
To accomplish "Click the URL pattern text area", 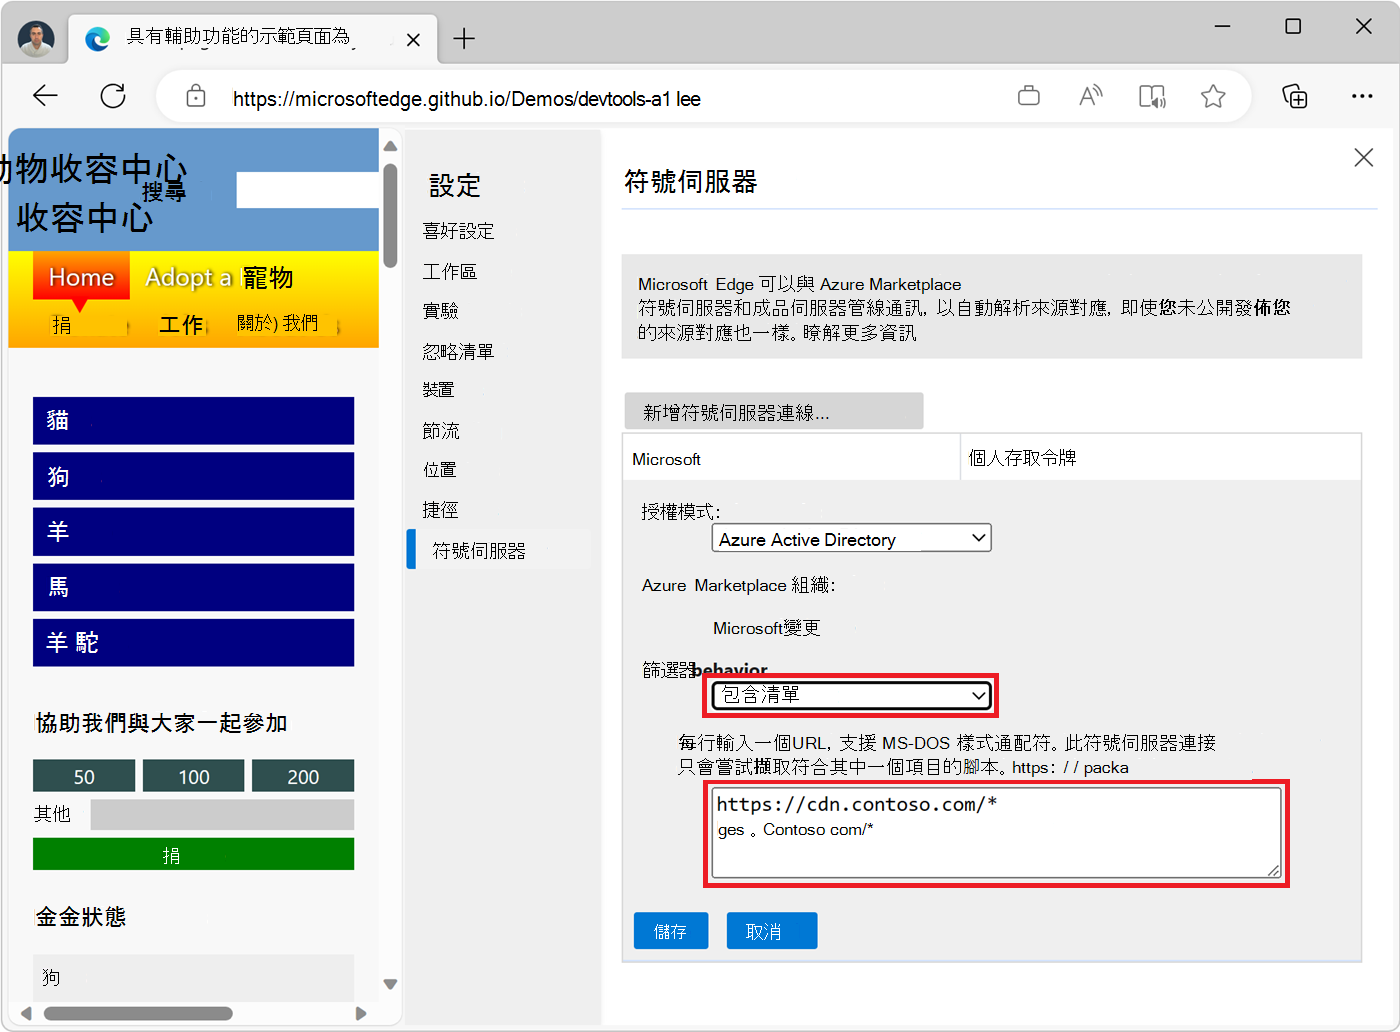I will pos(995,833).
